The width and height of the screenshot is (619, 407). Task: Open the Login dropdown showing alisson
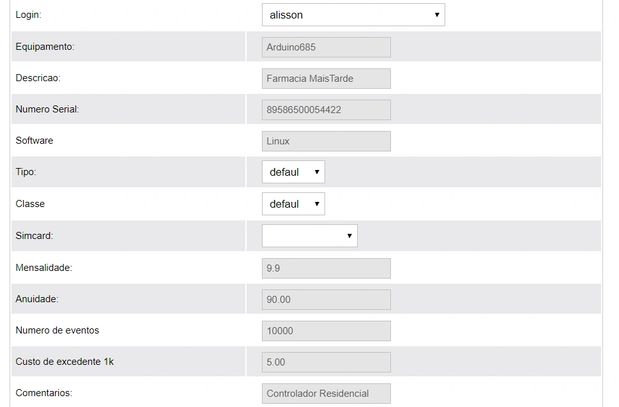(x=353, y=15)
